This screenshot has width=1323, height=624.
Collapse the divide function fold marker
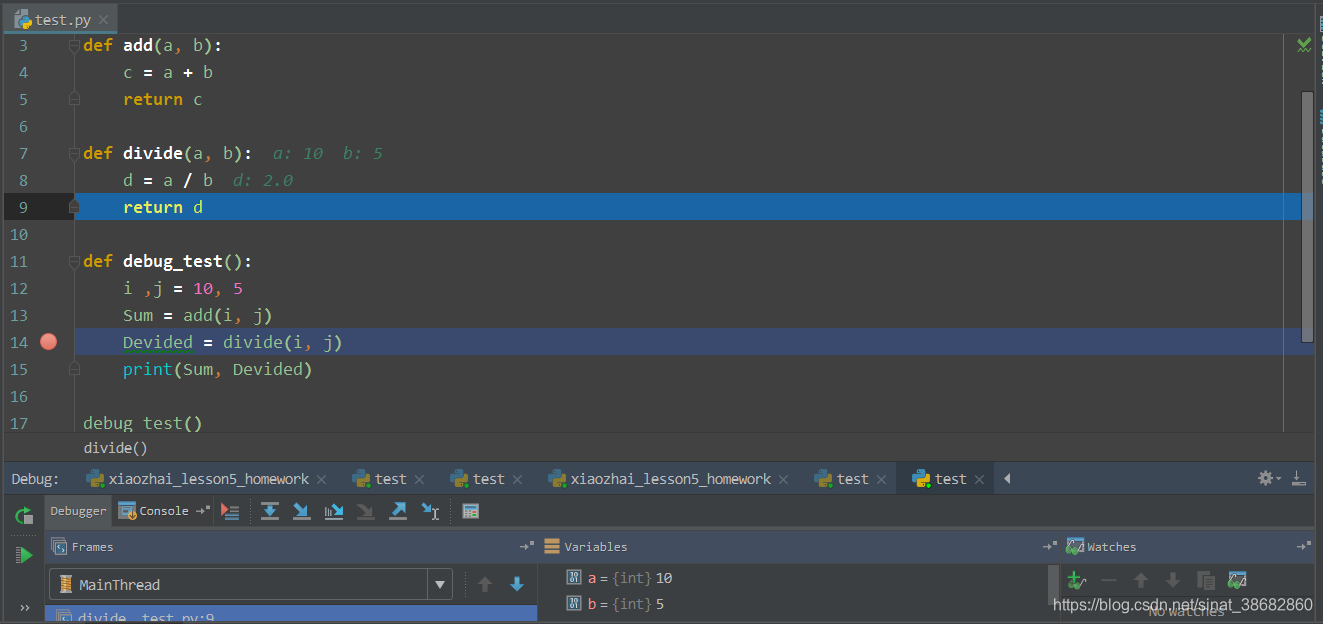pyautogui.click(x=74, y=153)
